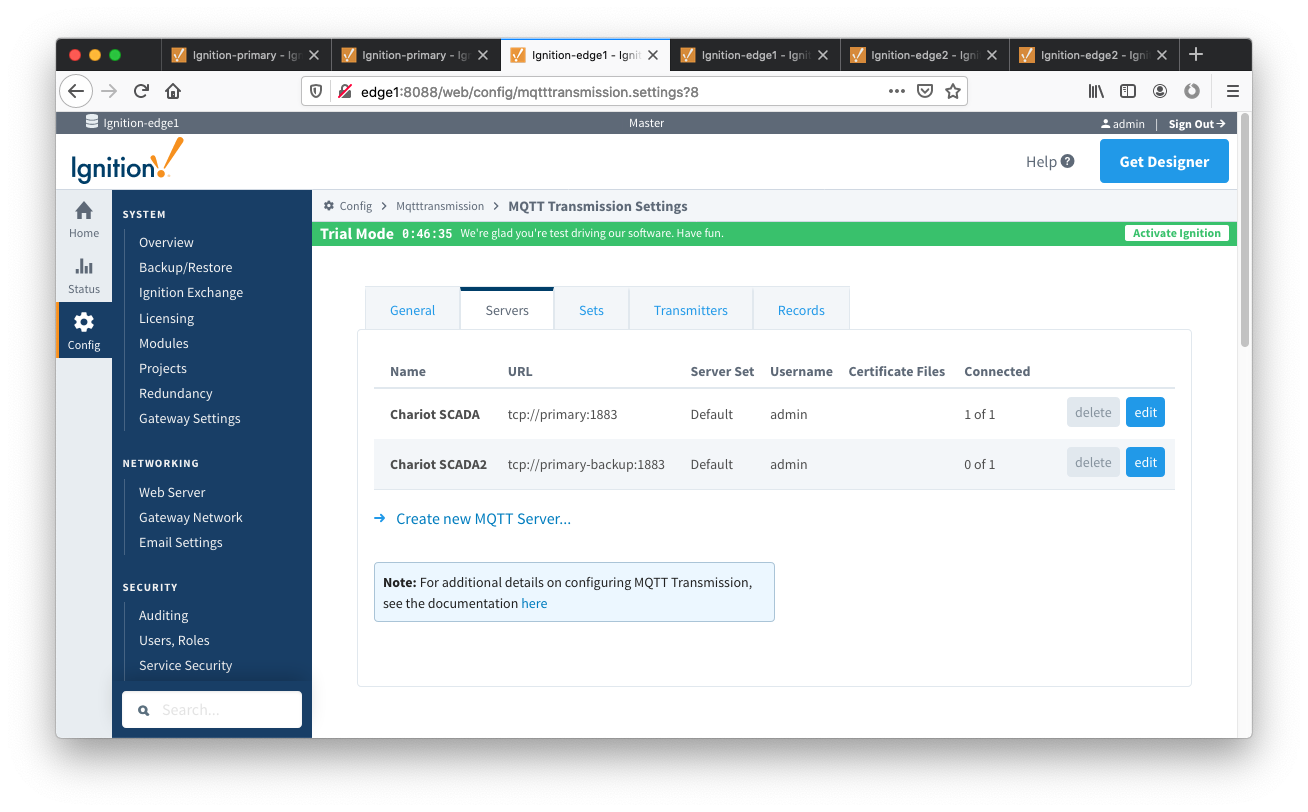The image size is (1308, 812).
Task: Click insecure connection lock icon
Action: (x=344, y=91)
